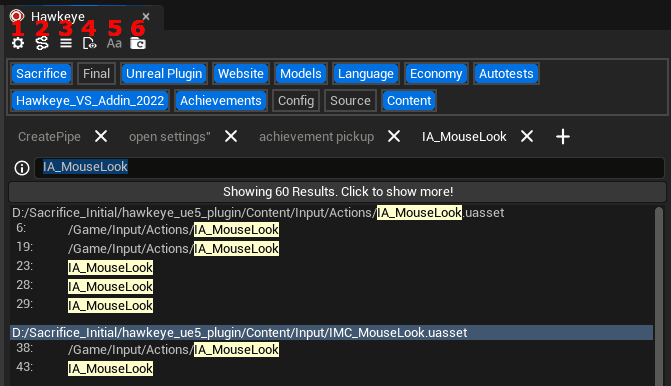Screen dimensions: 671x386
Task: Select line 6 result in IA_MouseLook.uasset
Action: click(x=173, y=230)
